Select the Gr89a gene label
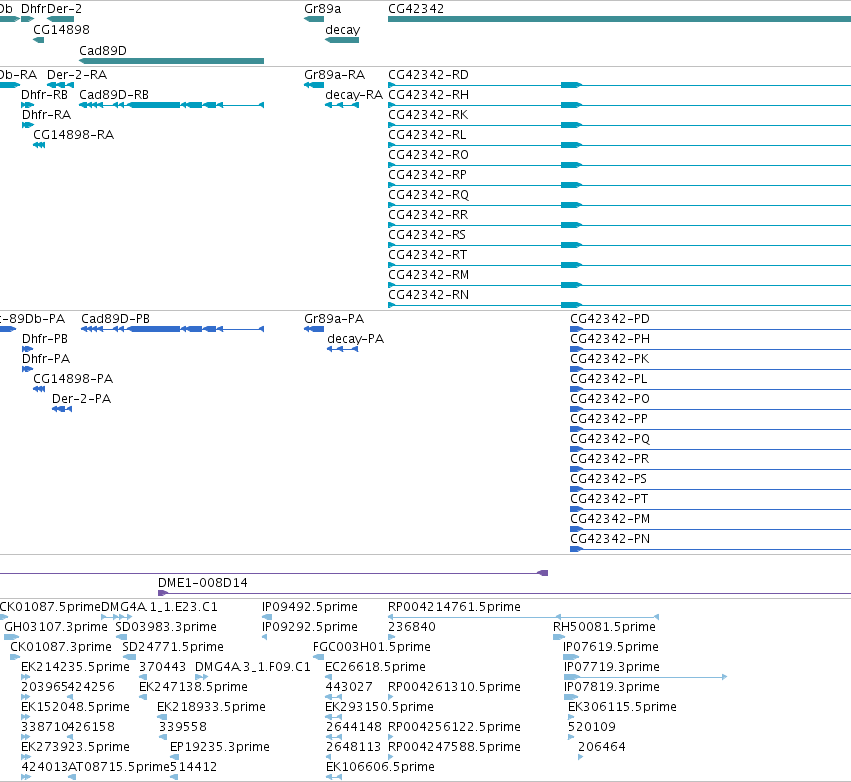 [322, 9]
